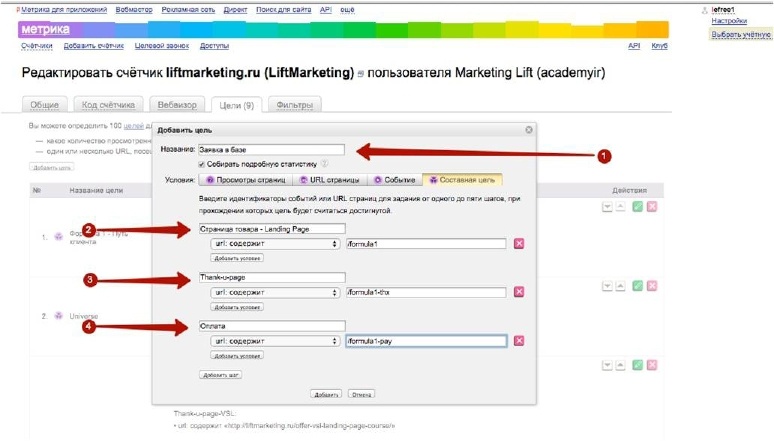
Task: Delete the first goal in the list
Action: [652, 206]
